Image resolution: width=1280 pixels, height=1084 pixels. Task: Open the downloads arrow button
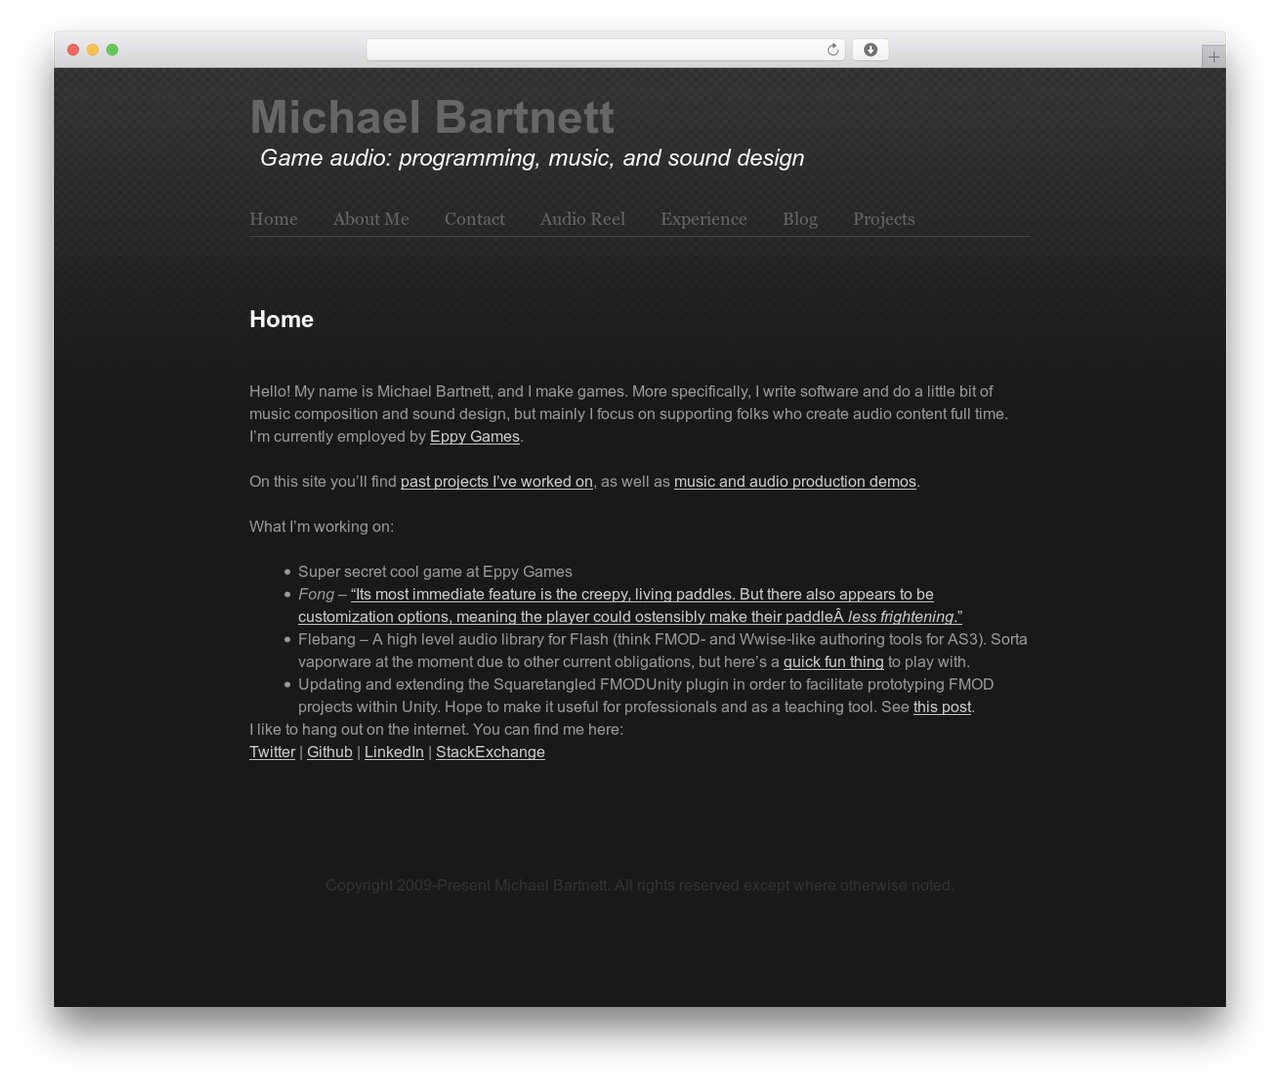870,50
